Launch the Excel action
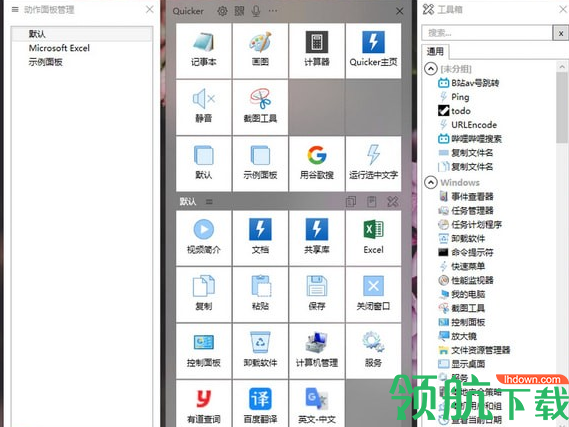Screen dimensions: 569x427 tap(373, 238)
